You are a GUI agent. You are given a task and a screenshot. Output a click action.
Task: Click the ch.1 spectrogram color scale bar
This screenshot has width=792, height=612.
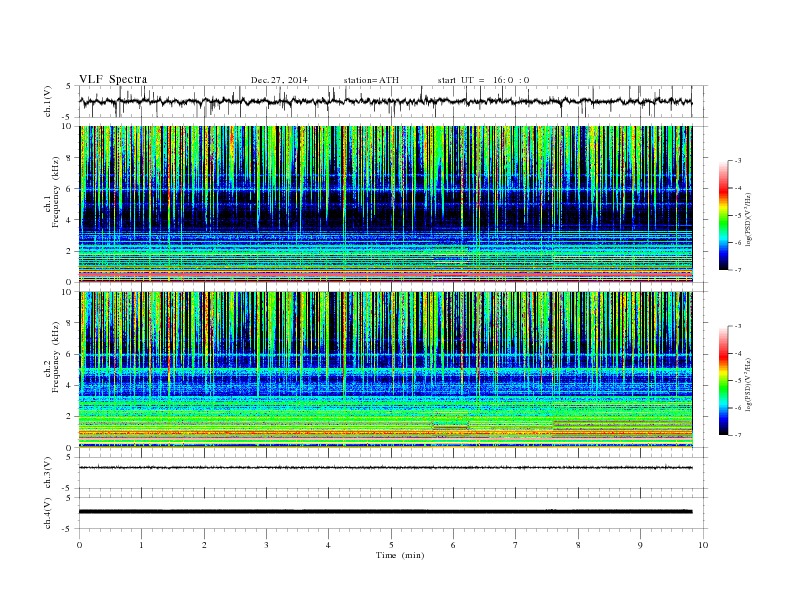point(723,216)
